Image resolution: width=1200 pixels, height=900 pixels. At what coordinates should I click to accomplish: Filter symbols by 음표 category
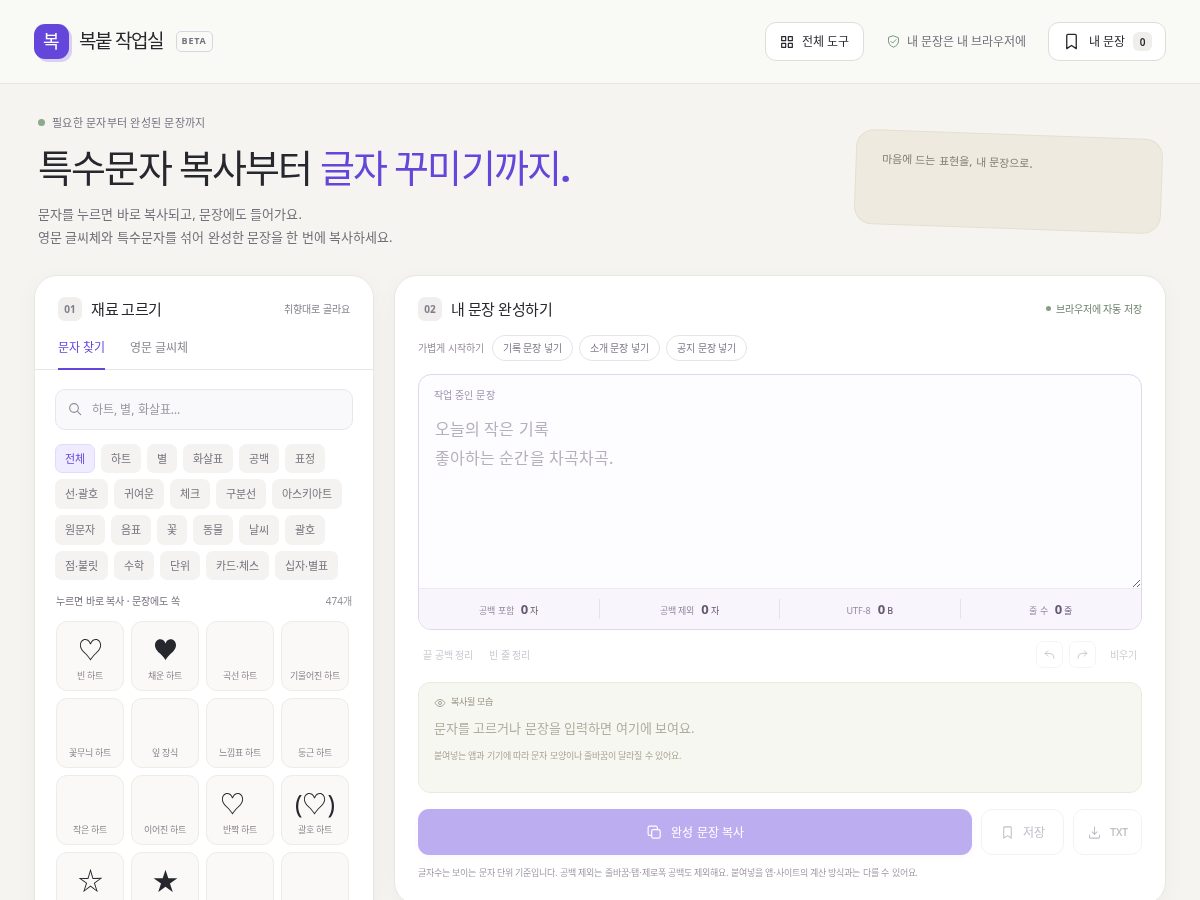[x=131, y=530]
